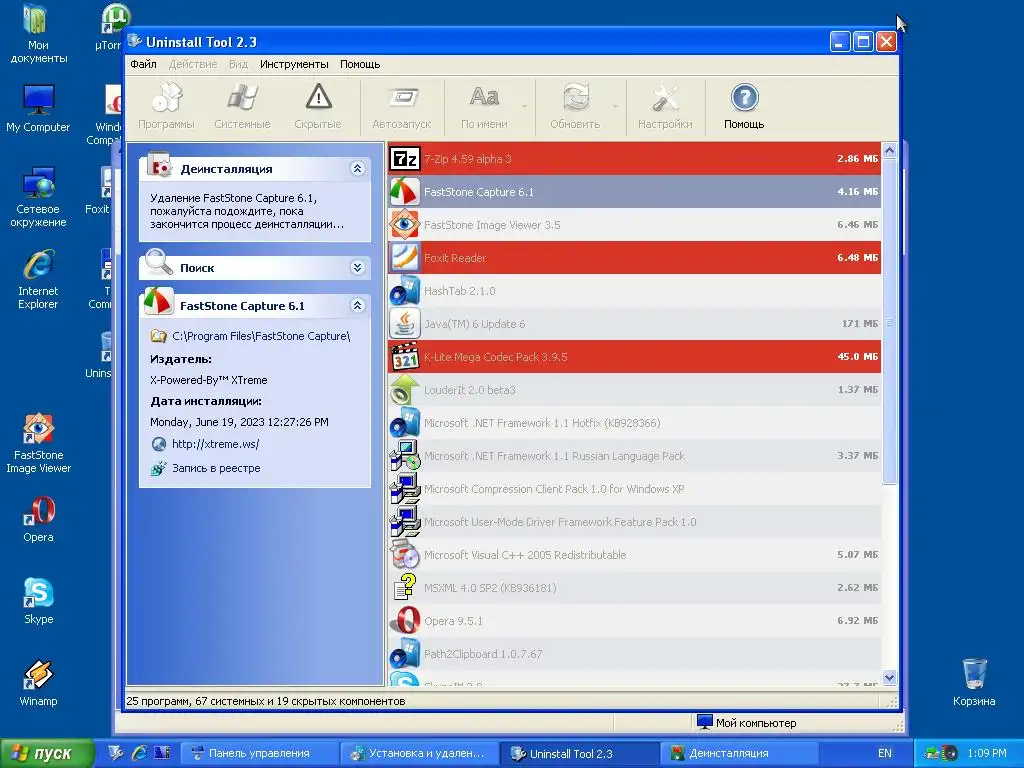The height and width of the screenshot is (768, 1024).
Task: Select FastStone Image Viewer 3.5 eye icon
Action: [405, 225]
